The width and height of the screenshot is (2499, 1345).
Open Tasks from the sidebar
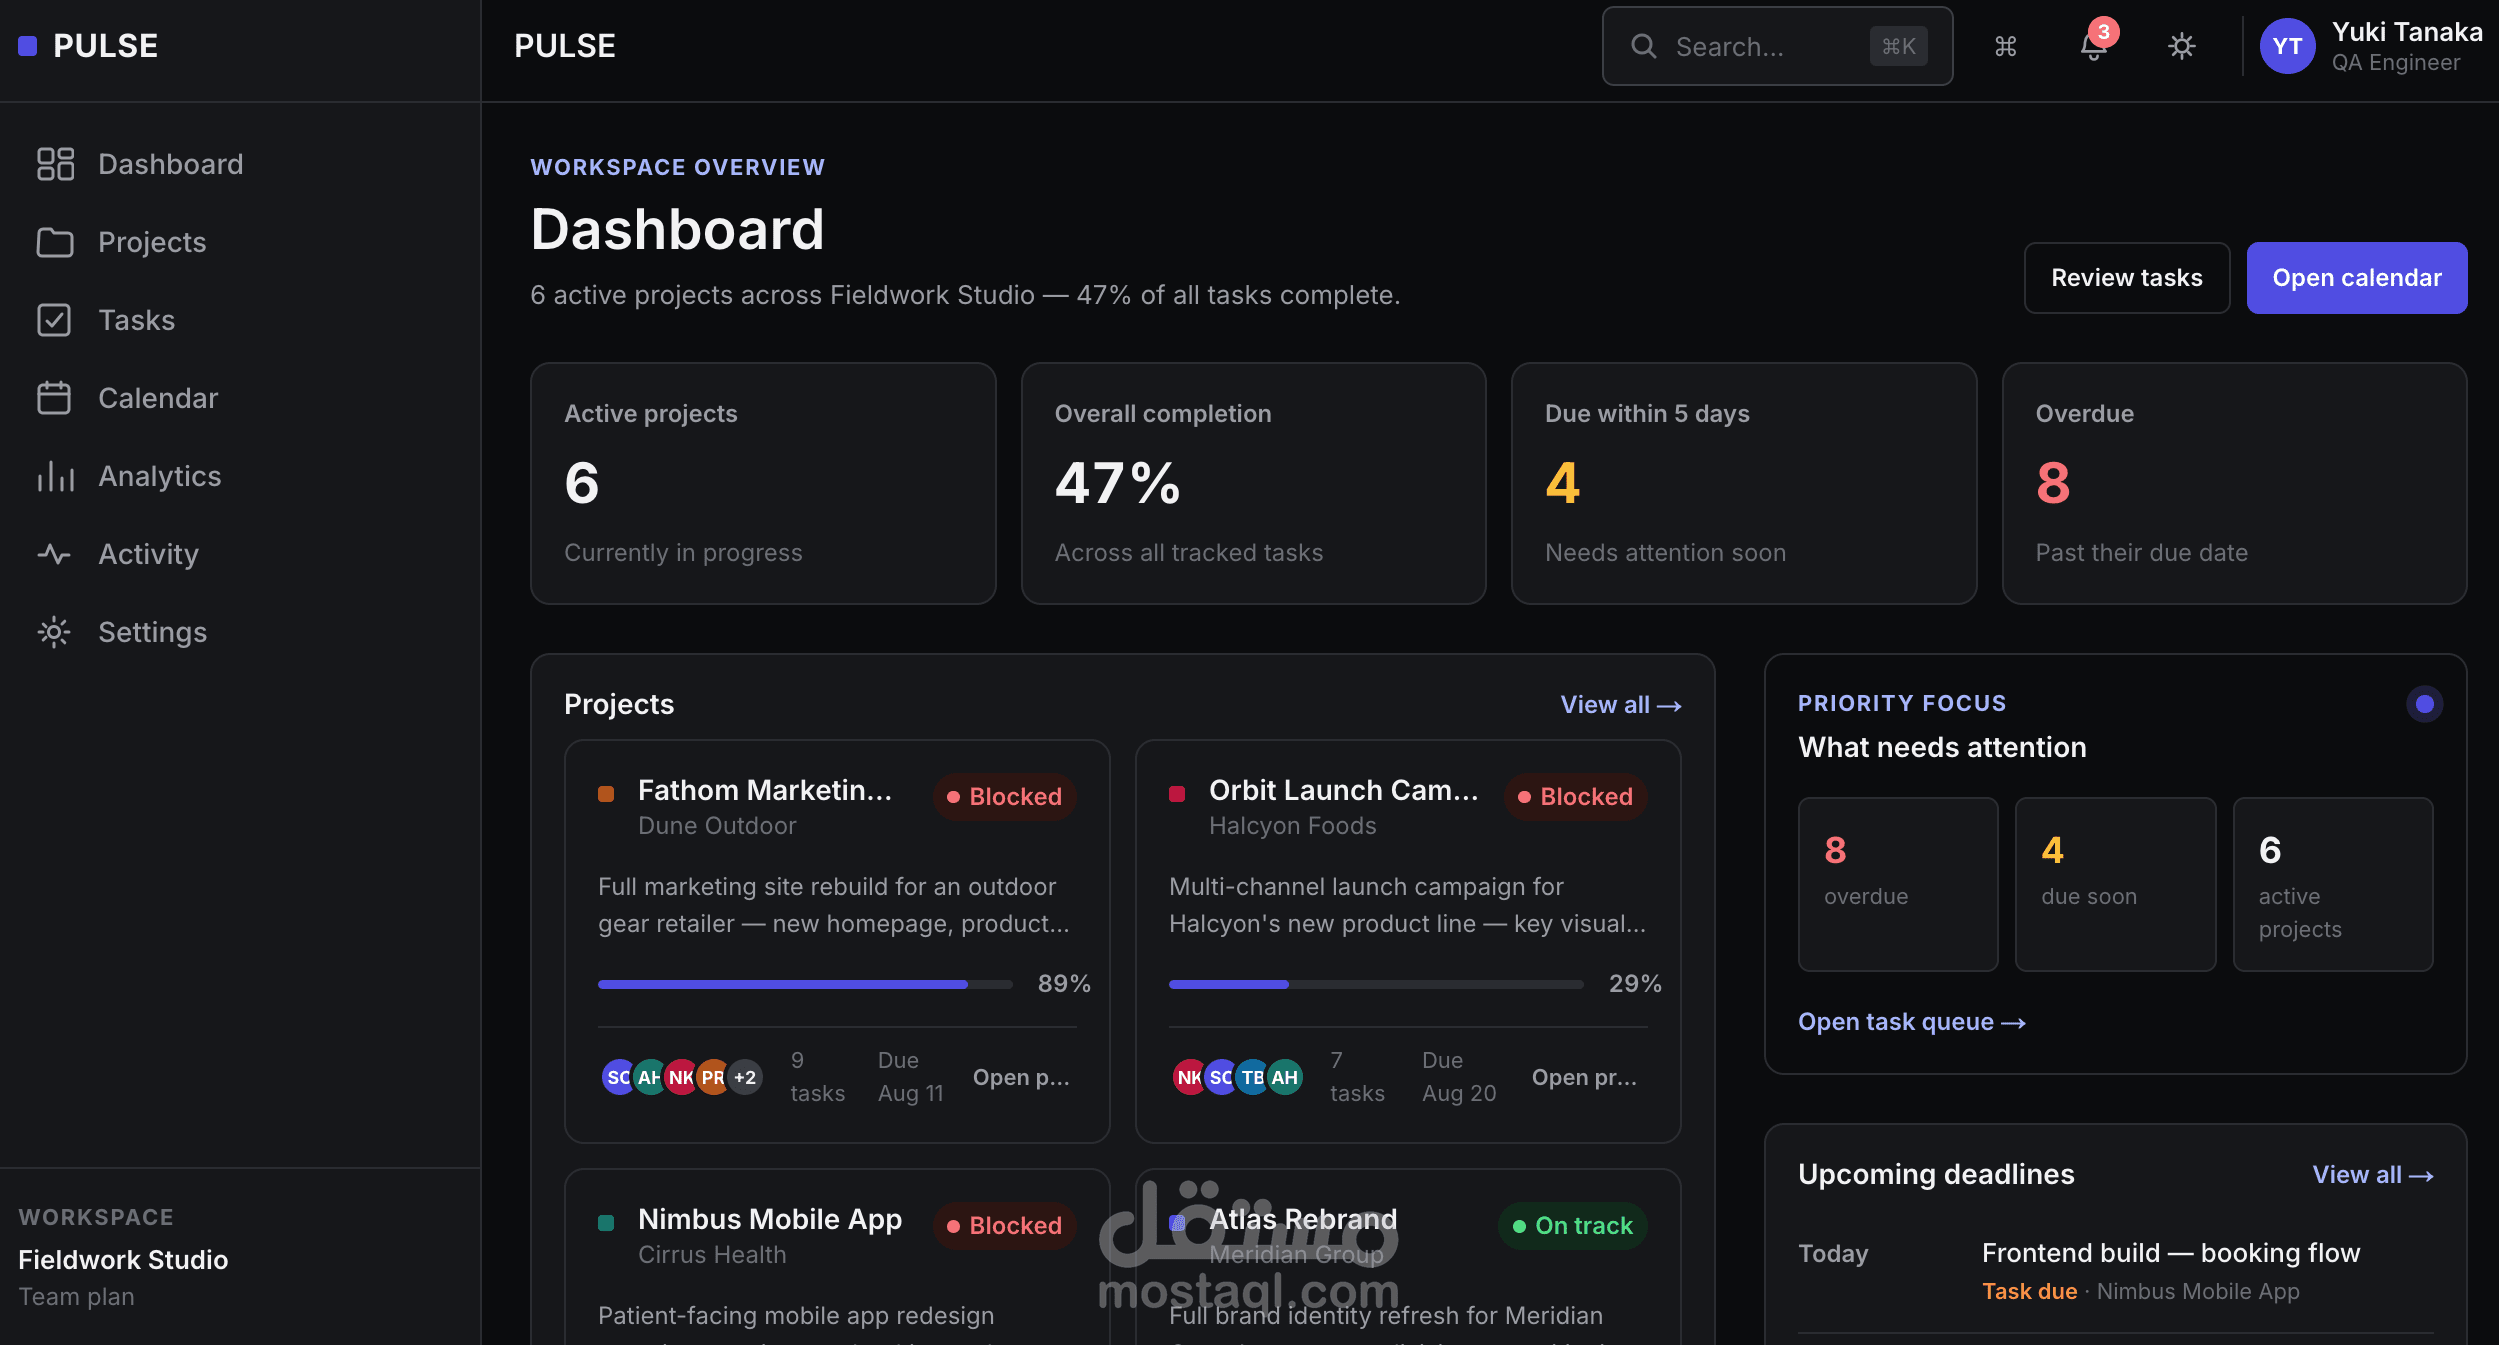click(240, 320)
